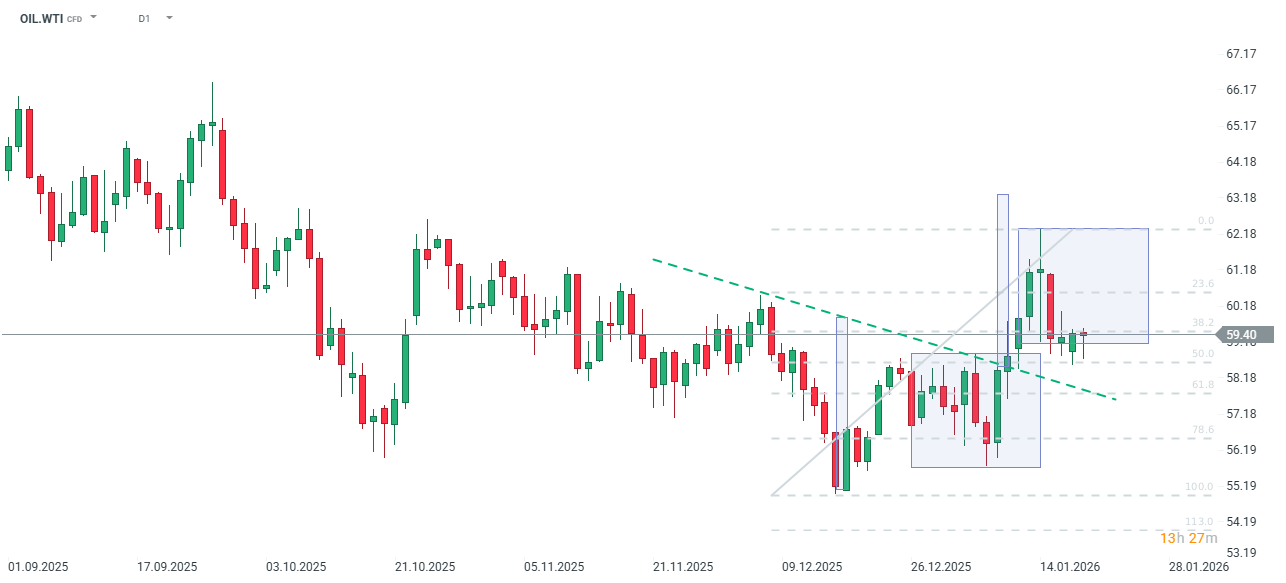Click the 38.2 Fibonacci level label
1286x583 pixels.
(x=1203, y=322)
